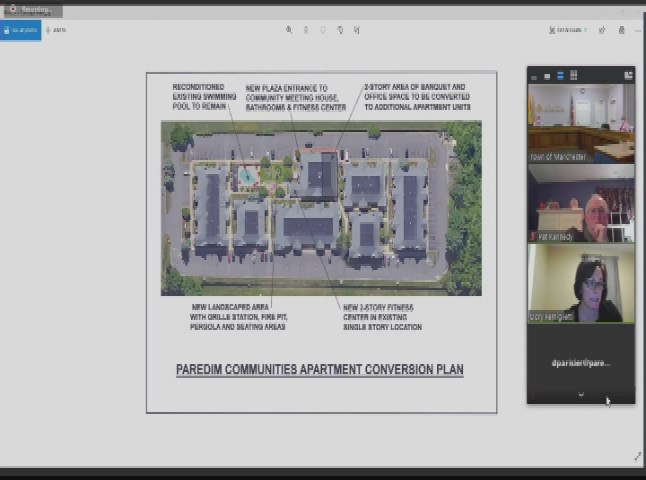Select the third participant video tile
Screen dimensions: 646x480
coord(581,283)
